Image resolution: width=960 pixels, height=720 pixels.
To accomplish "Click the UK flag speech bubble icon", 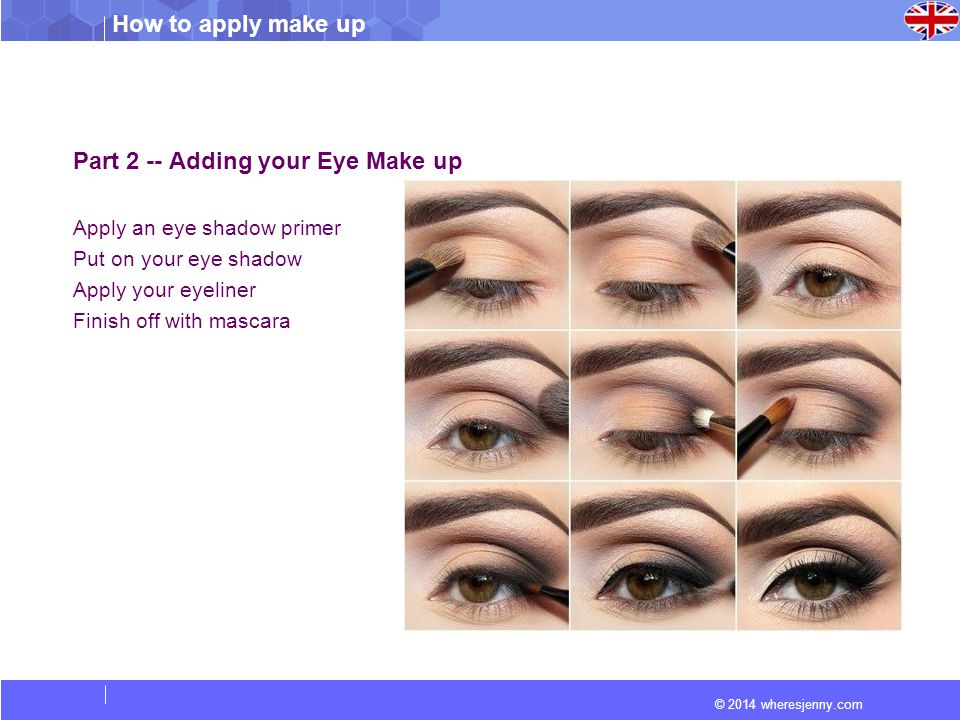I will tap(931, 20).
